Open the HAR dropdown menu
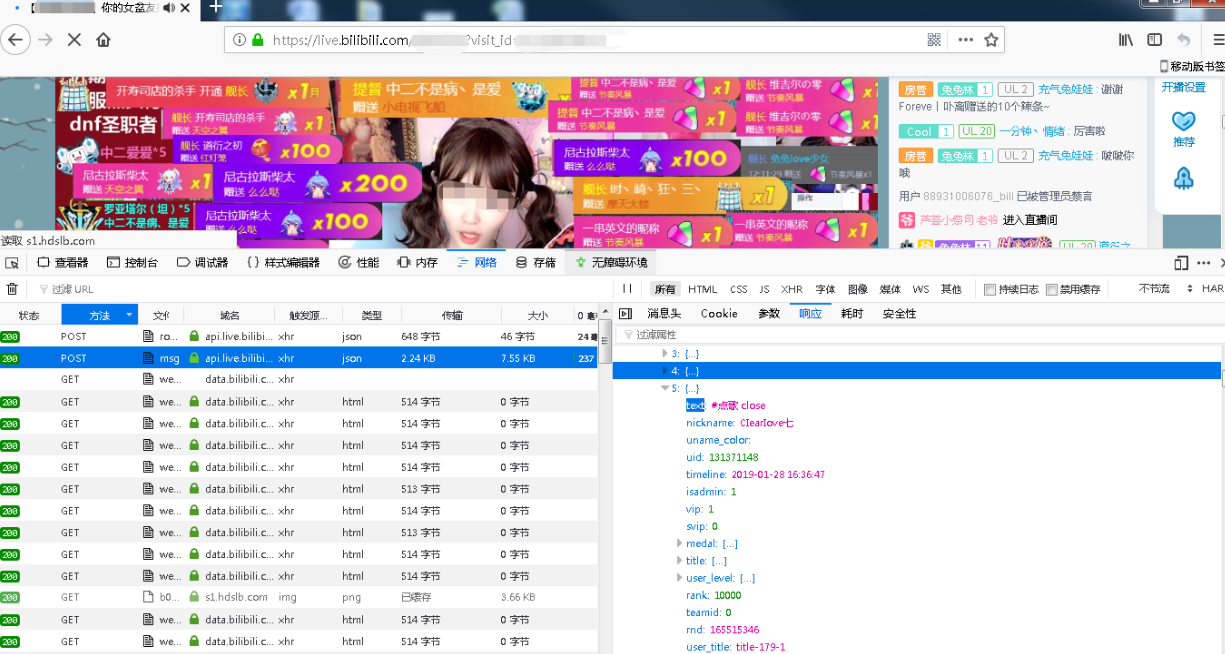Screen dimensions: 1225x654 [1212, 289]
